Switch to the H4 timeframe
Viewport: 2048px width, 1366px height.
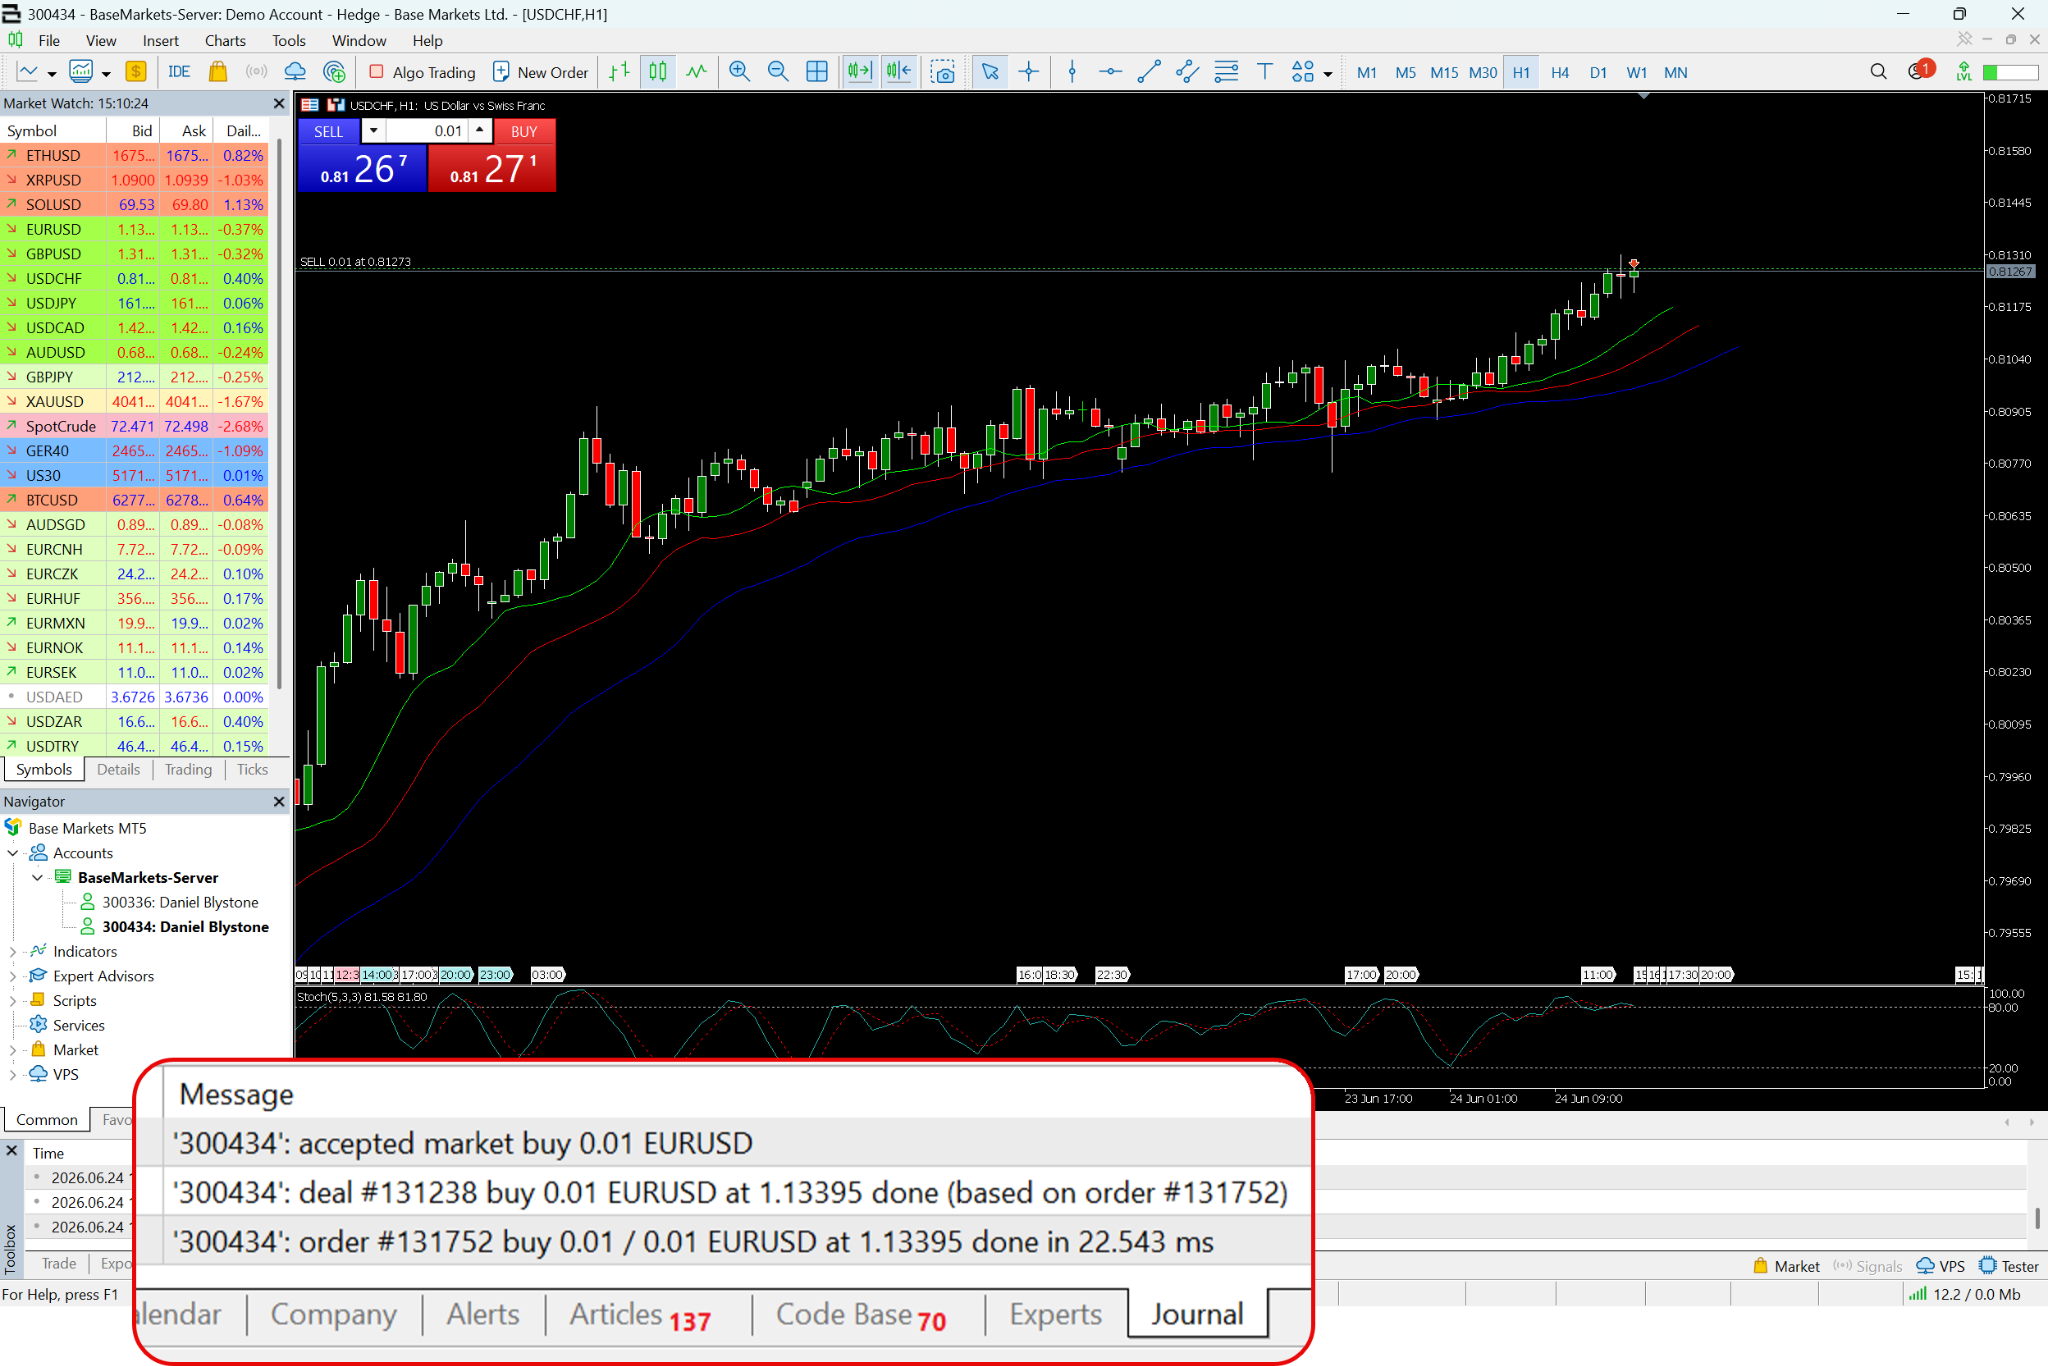(1559, 72)
